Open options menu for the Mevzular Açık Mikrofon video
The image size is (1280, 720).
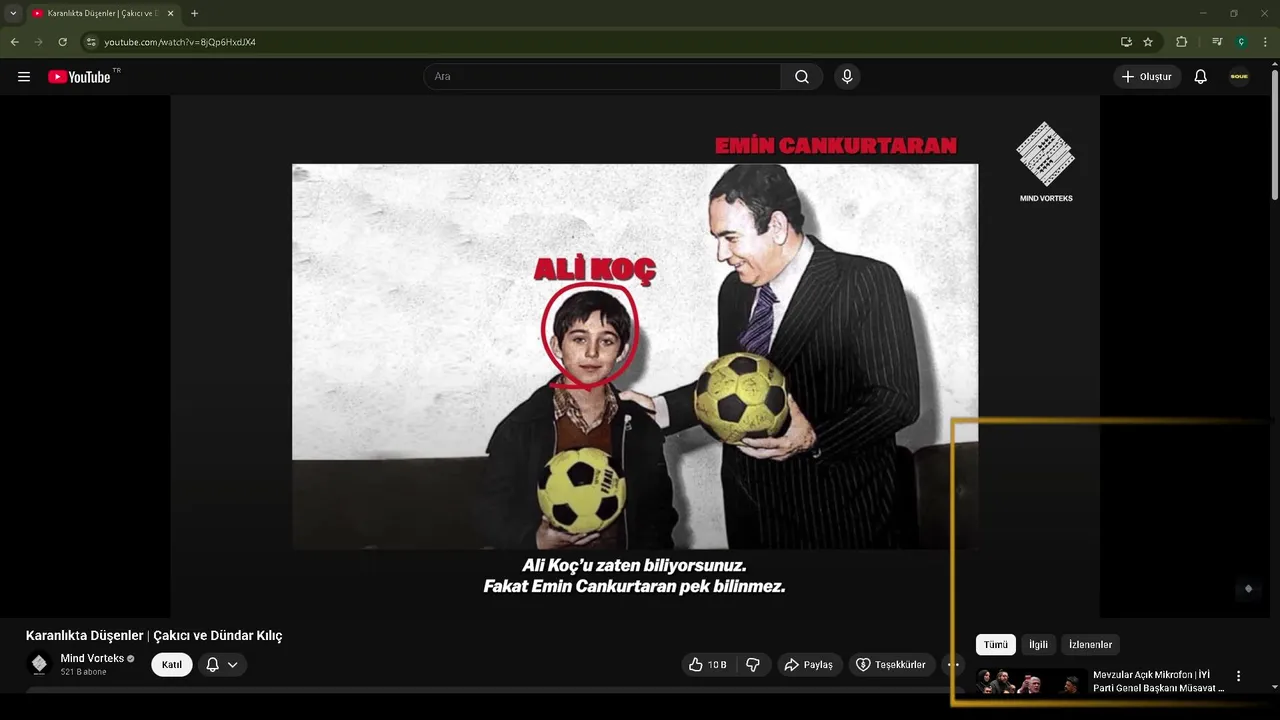click(x=1238, y=676)
